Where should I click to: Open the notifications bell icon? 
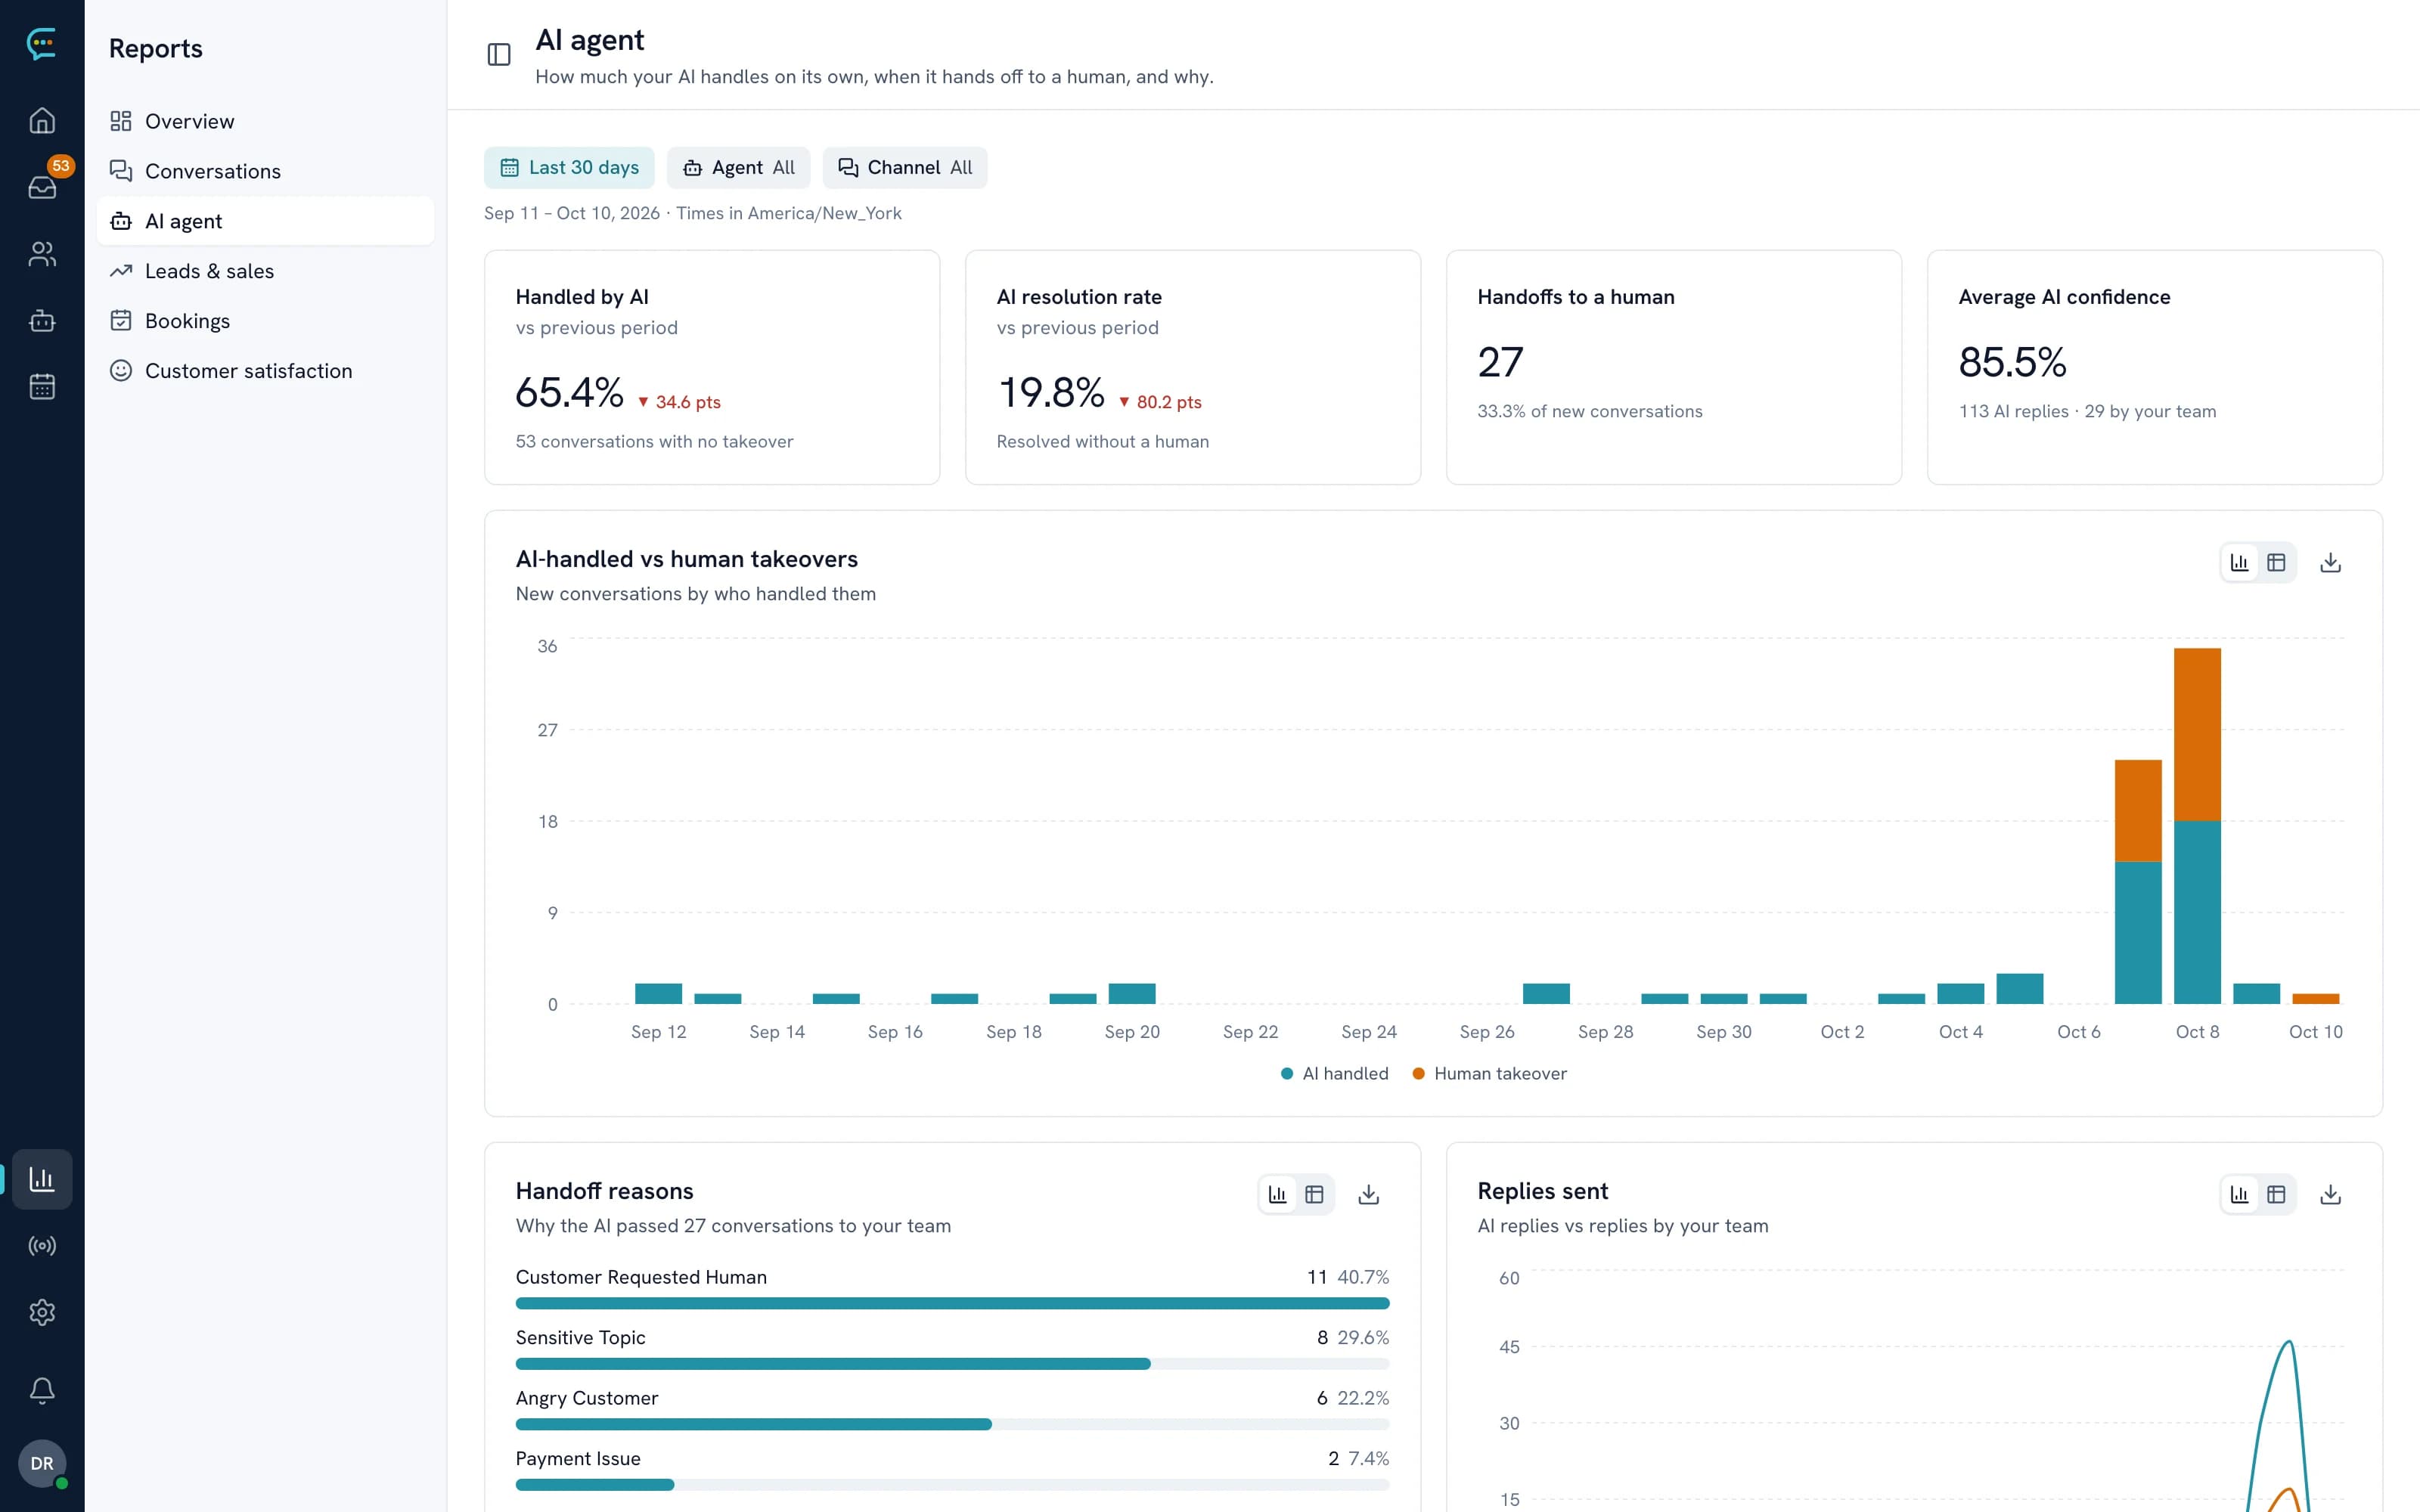tap(42, 1390)
